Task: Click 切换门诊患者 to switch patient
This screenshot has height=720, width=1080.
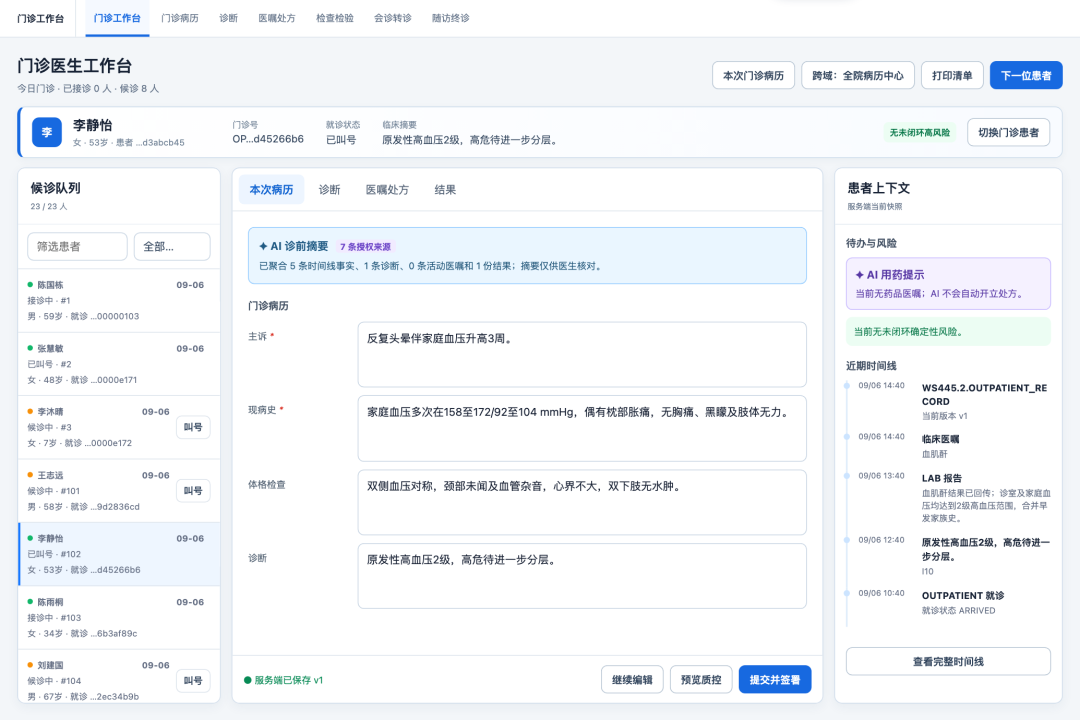Action: click(1008, 132)
